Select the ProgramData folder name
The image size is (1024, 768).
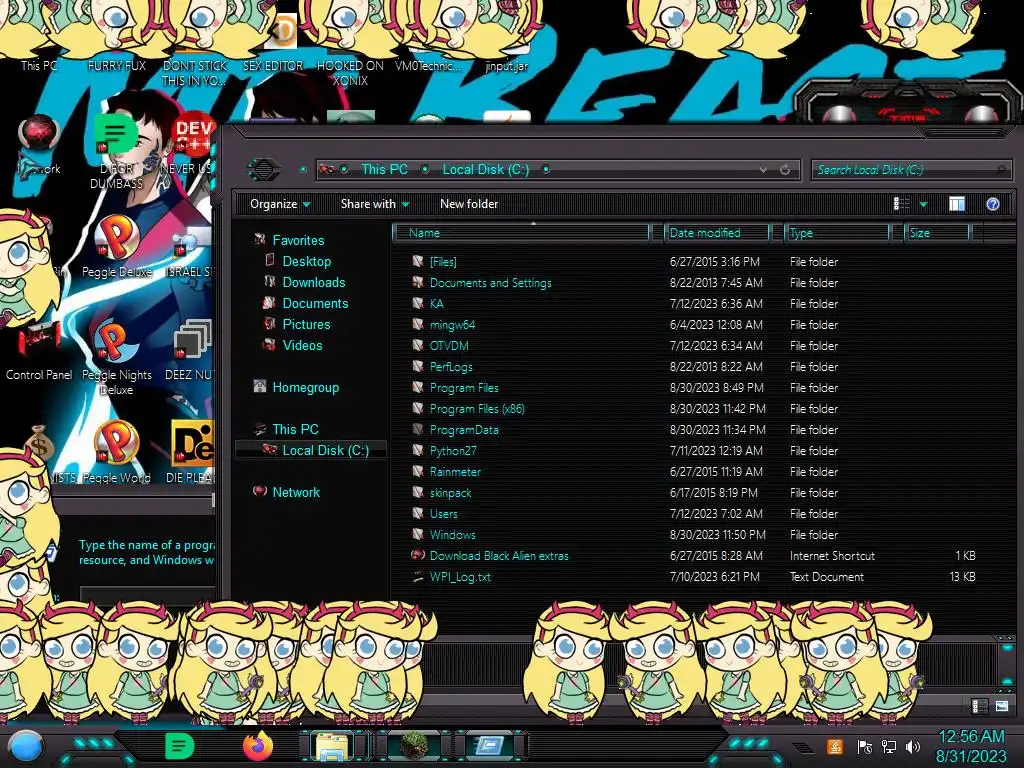[464, 429]
